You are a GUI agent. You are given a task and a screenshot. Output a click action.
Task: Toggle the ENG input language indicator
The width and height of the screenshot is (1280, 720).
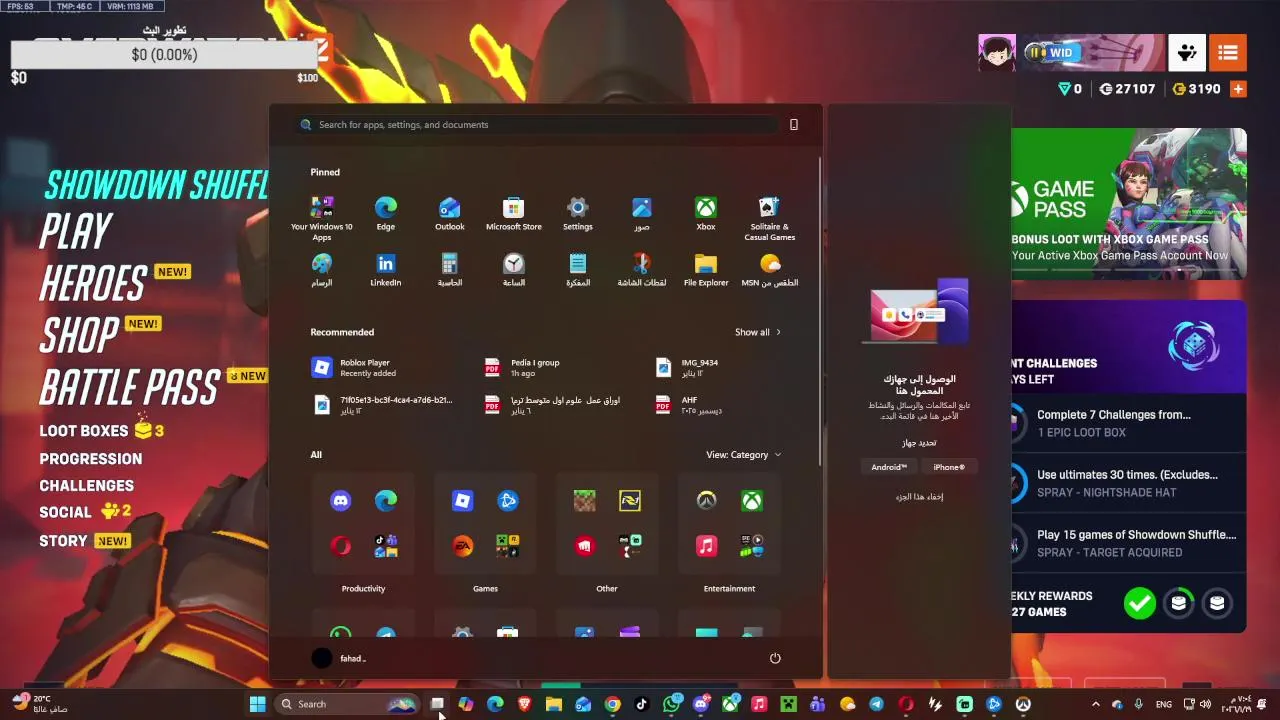pos(1164,704)
